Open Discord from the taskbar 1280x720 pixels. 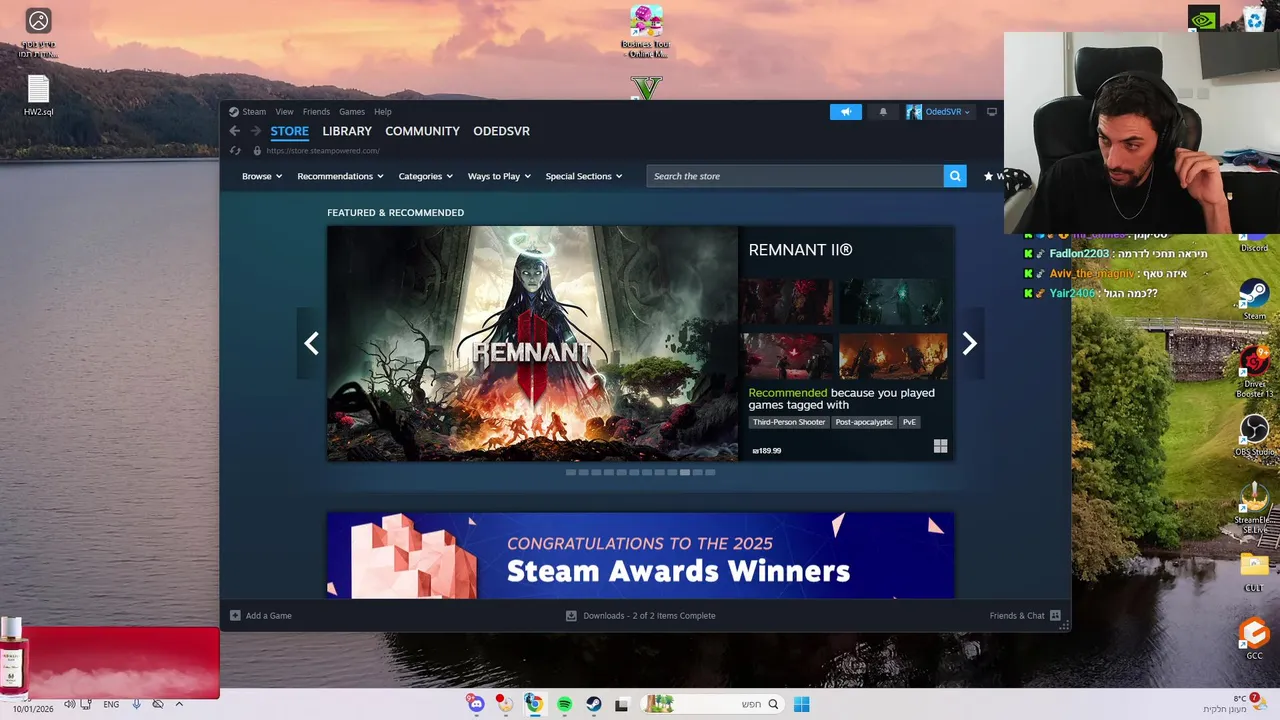tap(476, 704)
